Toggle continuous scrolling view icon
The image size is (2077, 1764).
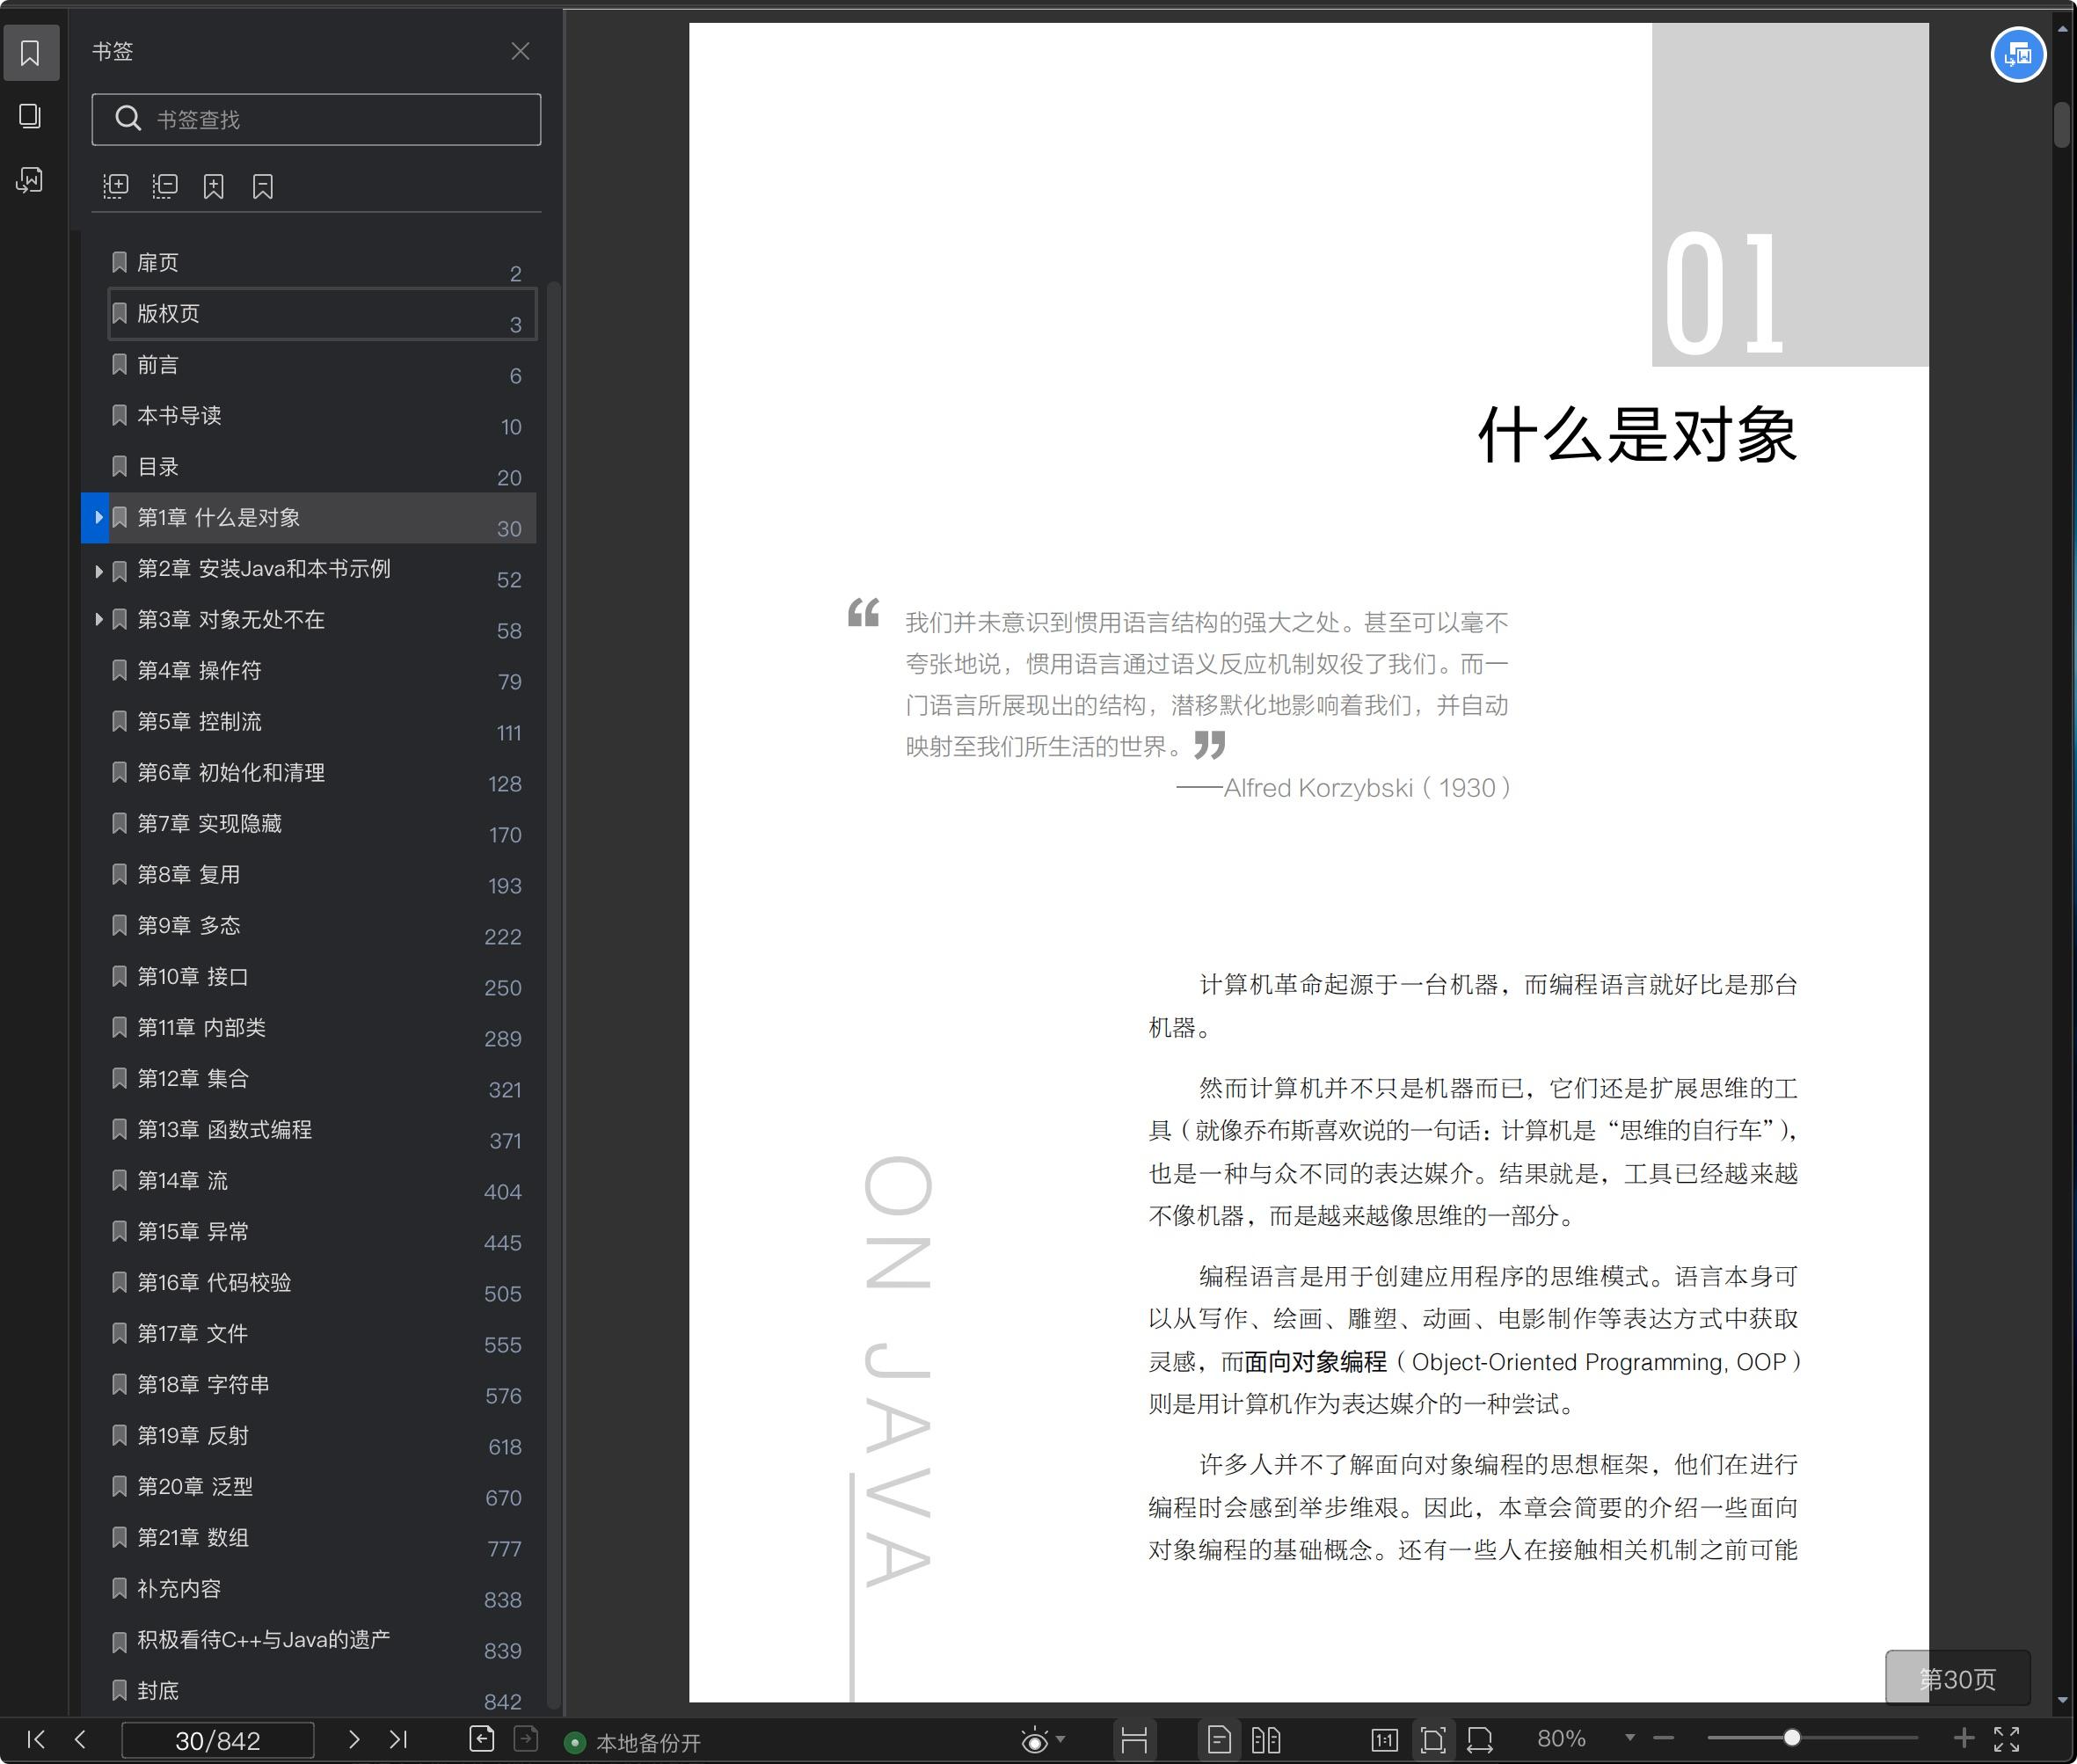[x=1134, y=1740]
